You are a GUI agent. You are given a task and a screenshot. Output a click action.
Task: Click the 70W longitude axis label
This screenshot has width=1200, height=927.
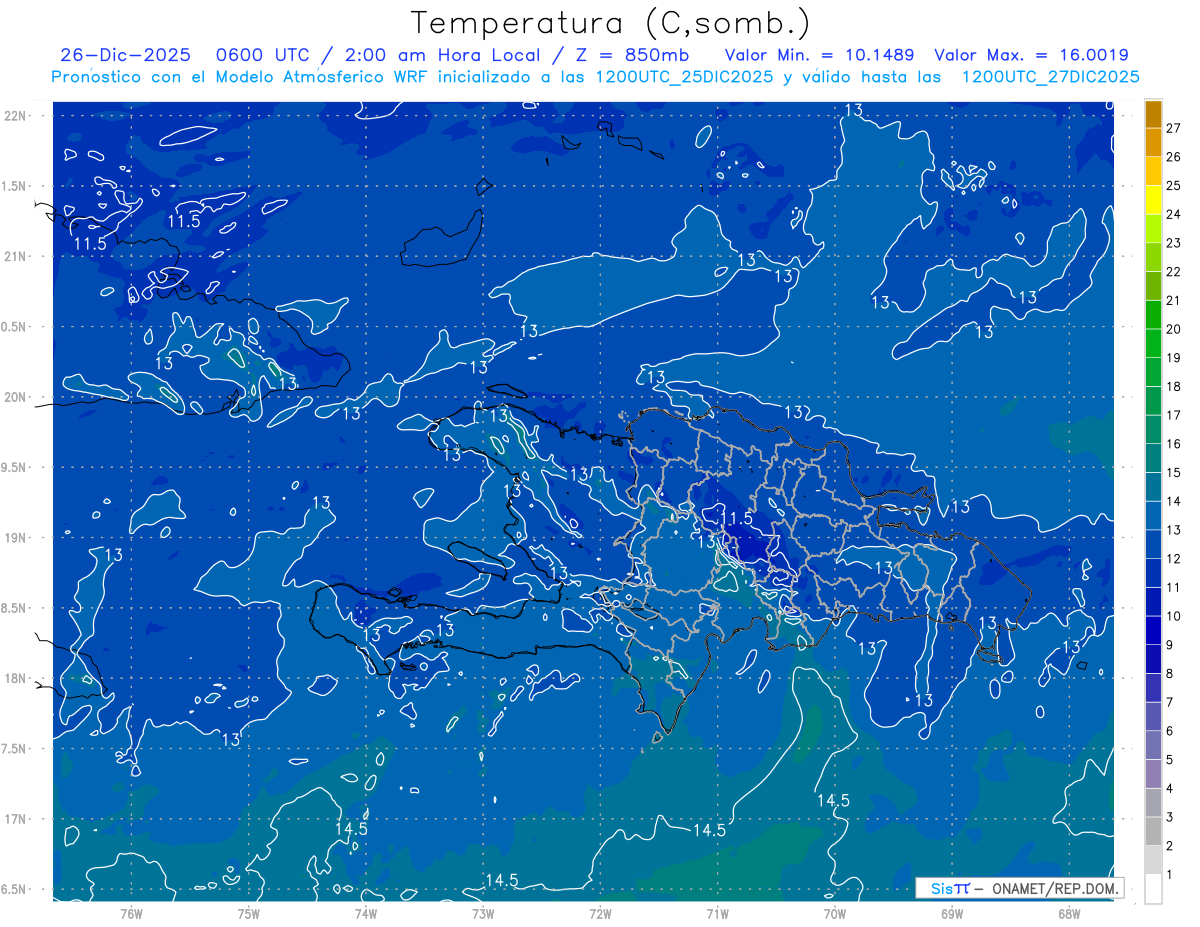pyautogui.click(x=835, y=913)
